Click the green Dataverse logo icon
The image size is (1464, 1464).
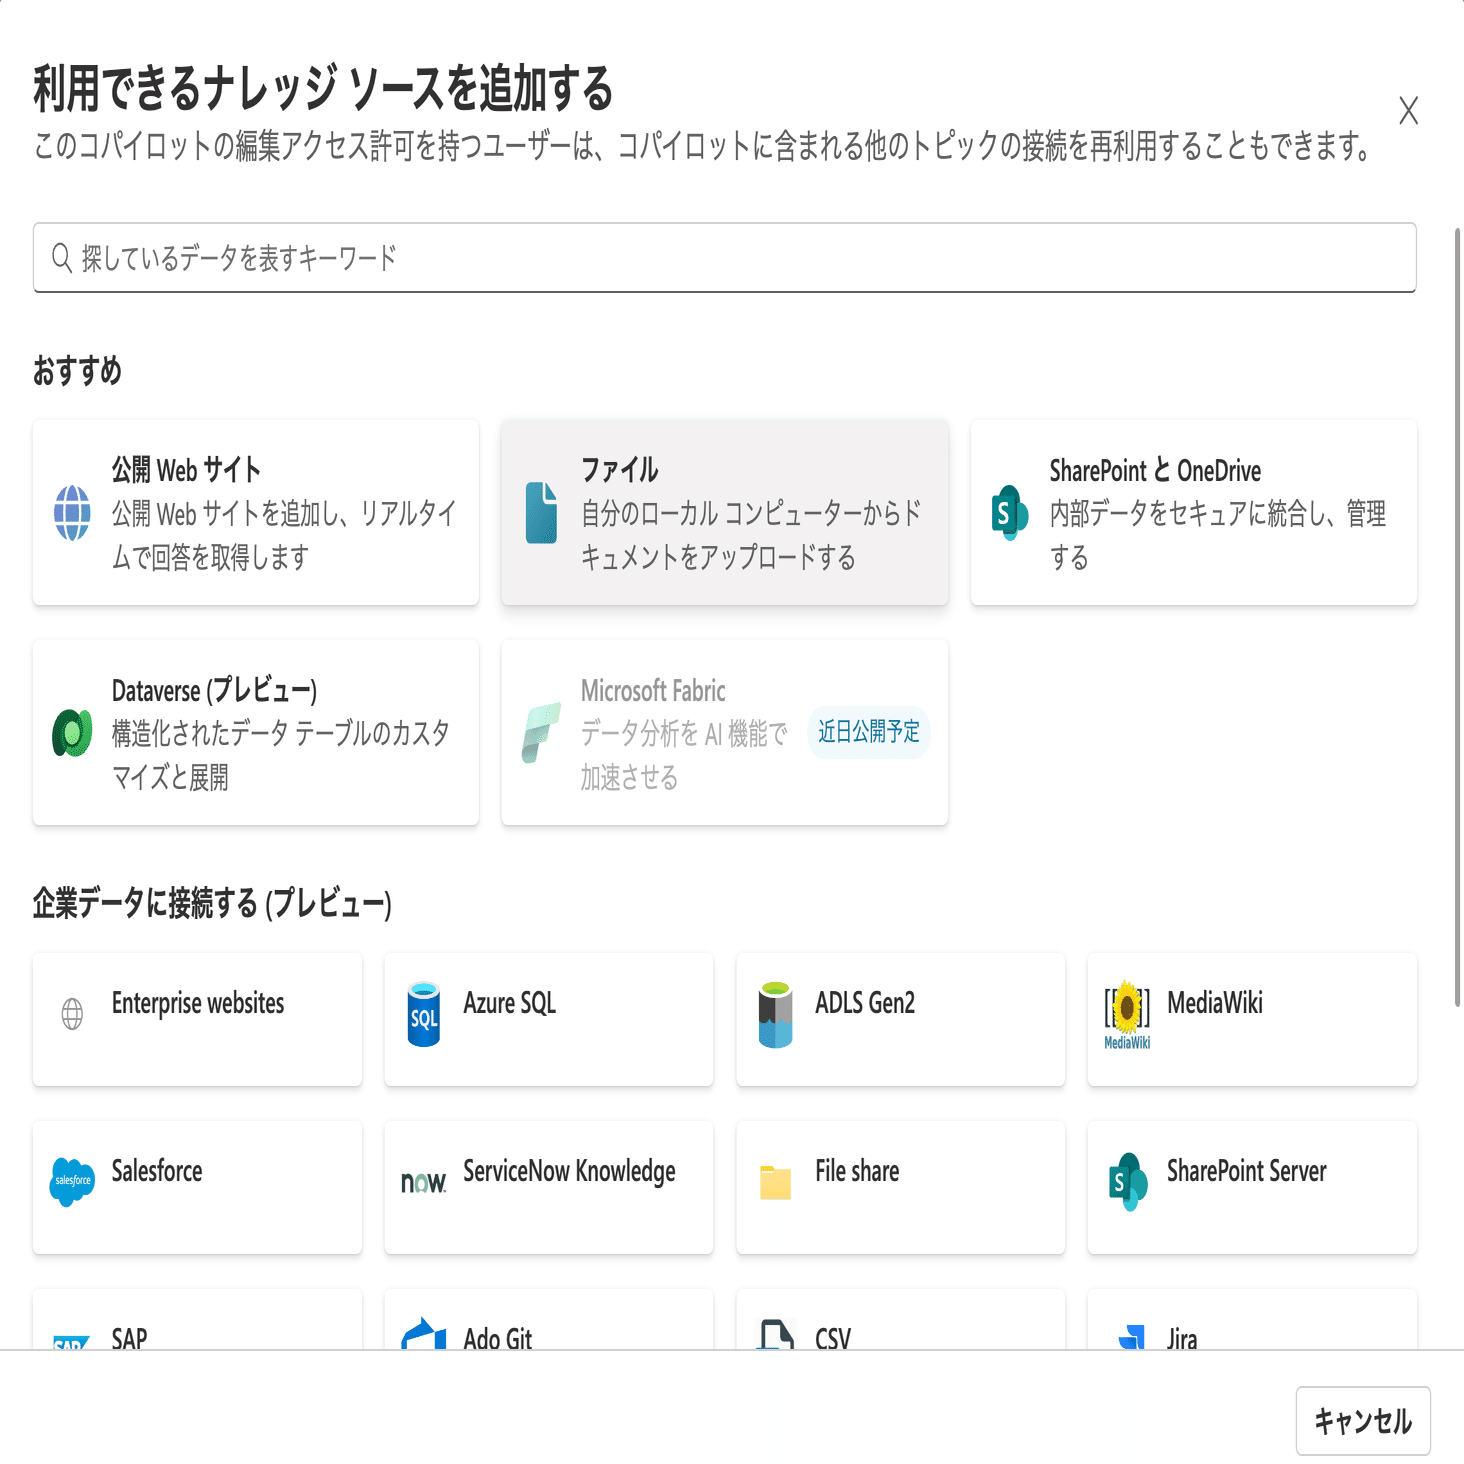pyautogui.click(x=72, y=733)
